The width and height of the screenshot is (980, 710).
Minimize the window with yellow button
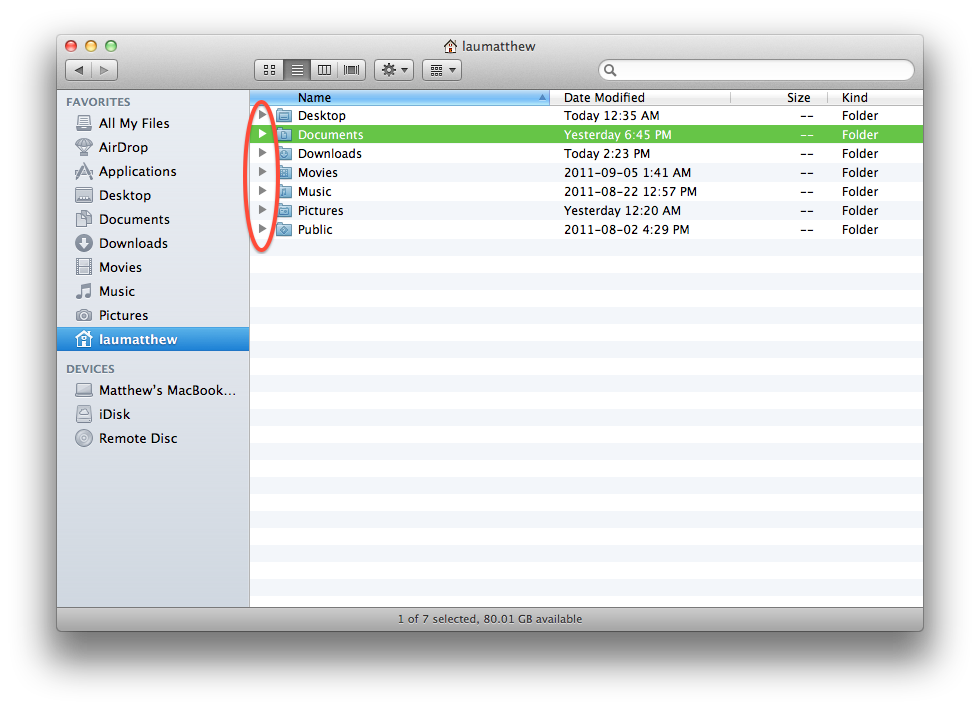[91, 46]
